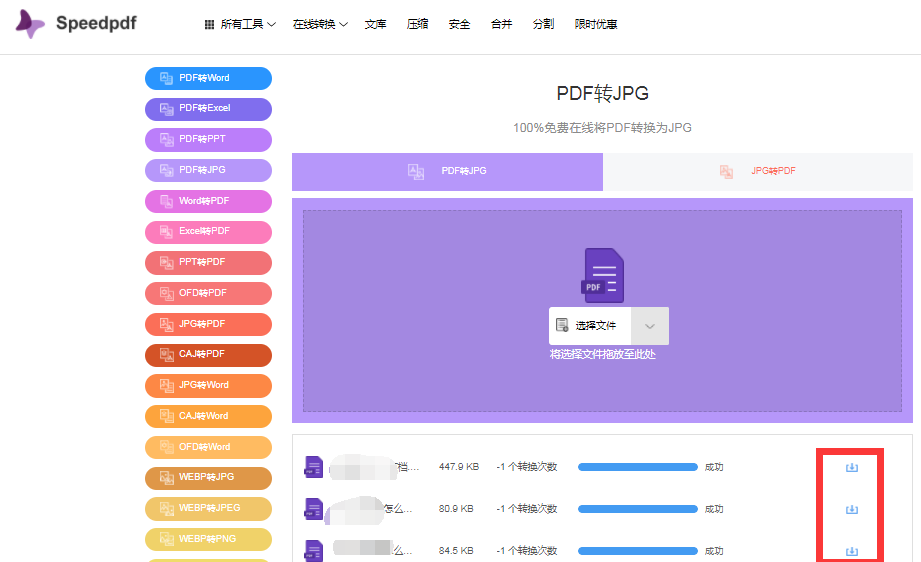921x562 pixels.
Task: Click the Speedpdf butterfly logo icon
Action: (30, 24)
